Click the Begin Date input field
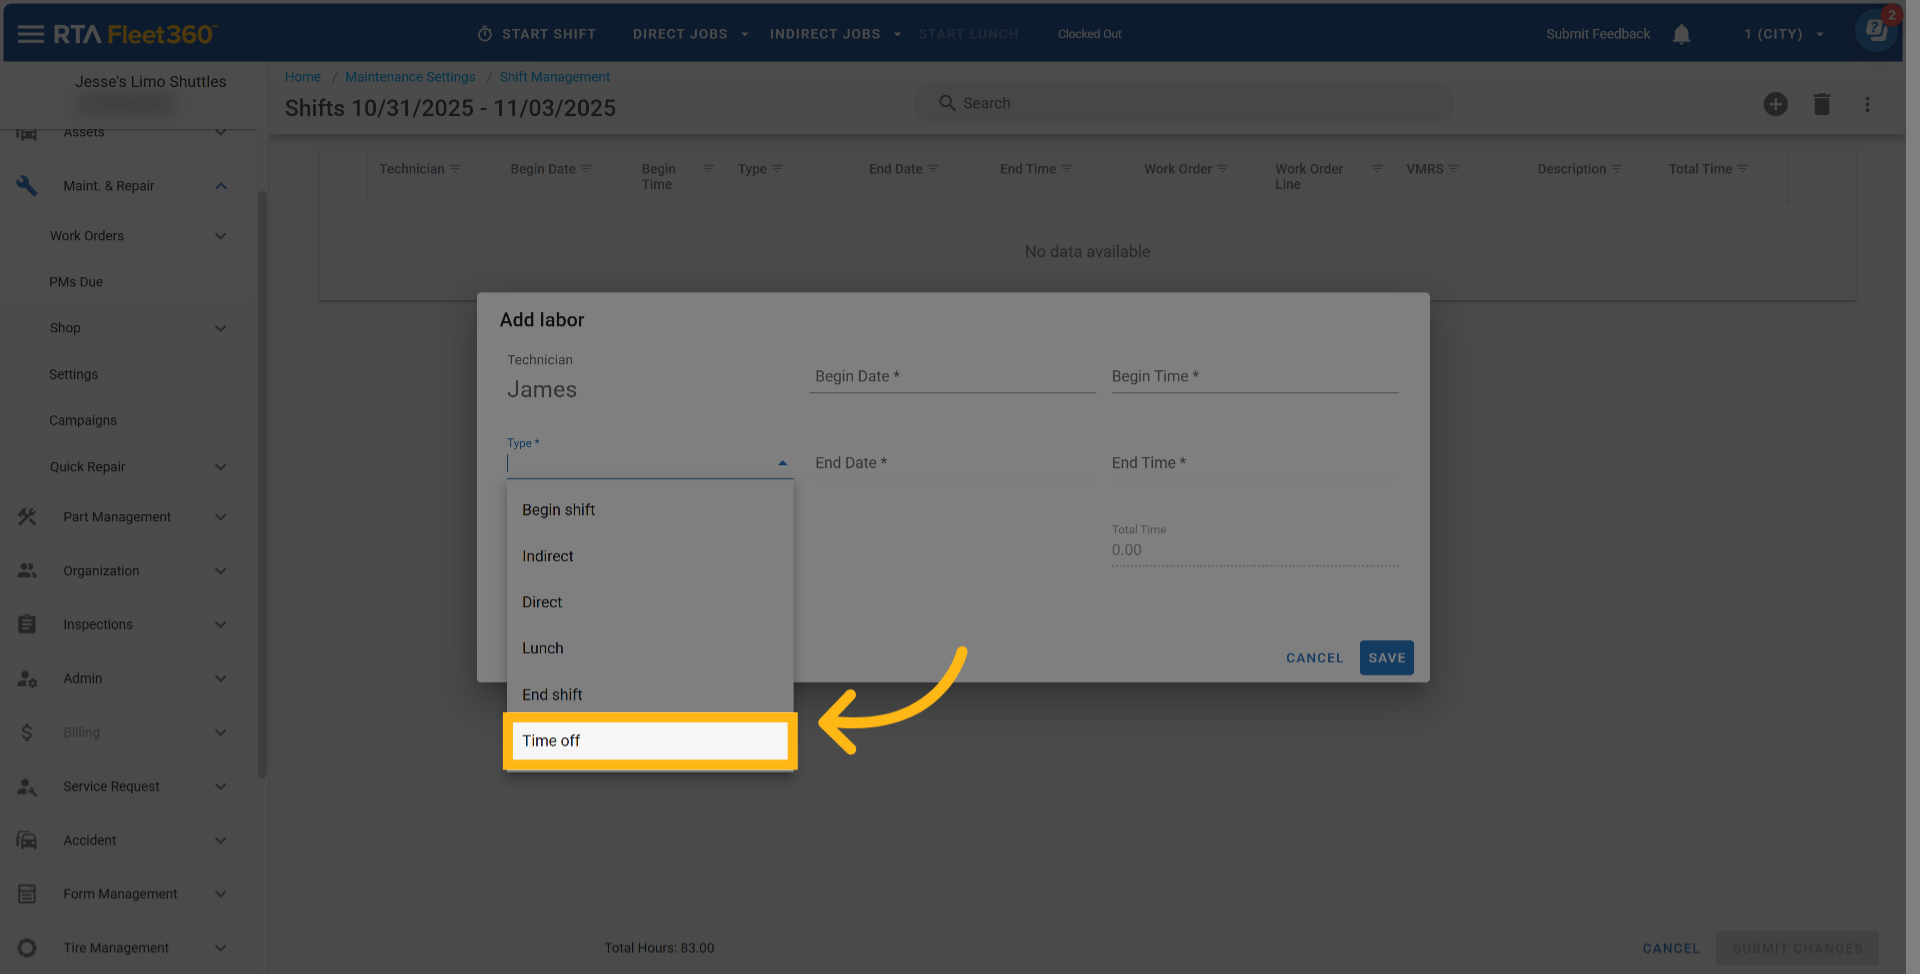Viewport: 1920px width, 974px height. 951,377
